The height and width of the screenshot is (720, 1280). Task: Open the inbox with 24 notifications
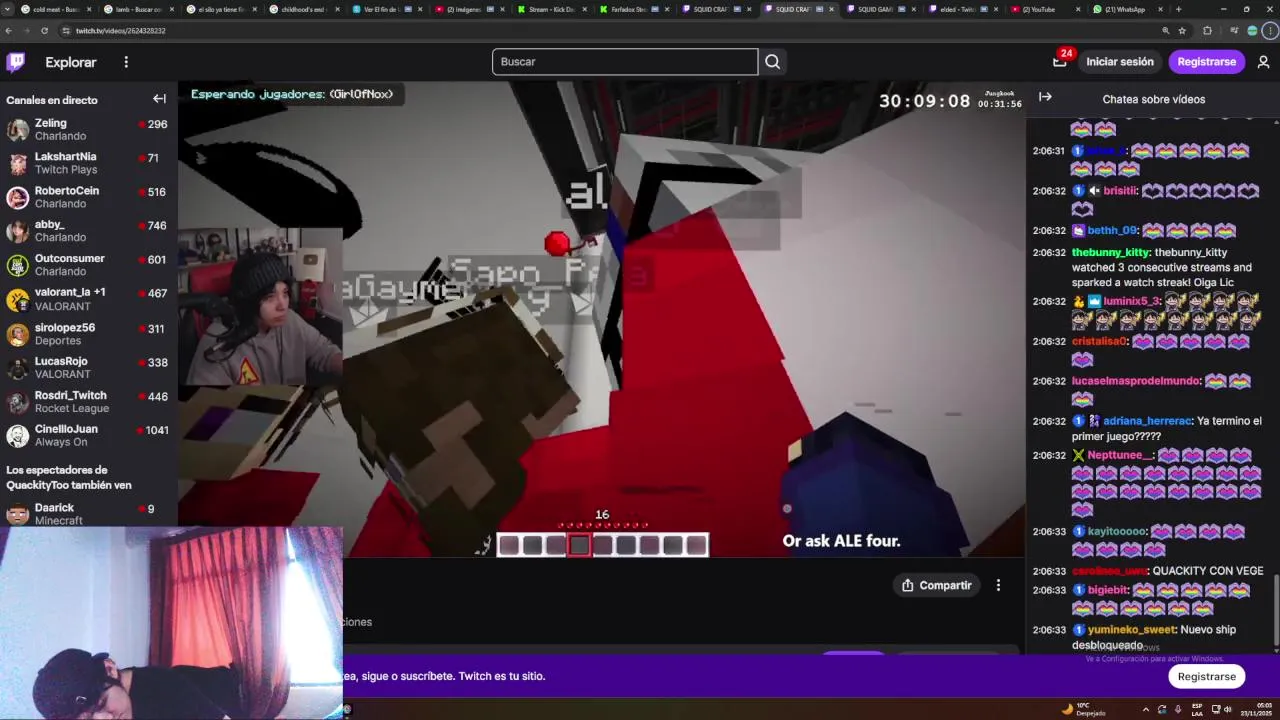click(1060, 62)
